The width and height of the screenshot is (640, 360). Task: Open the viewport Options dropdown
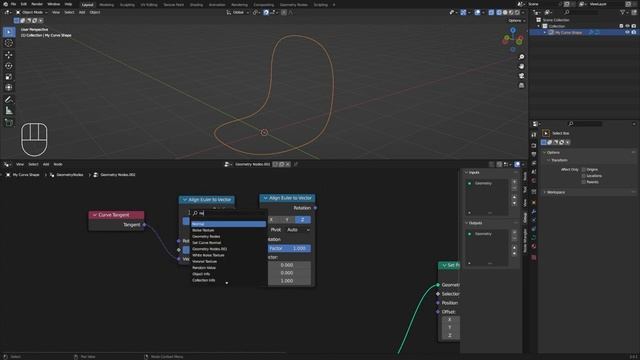[517, 20]
